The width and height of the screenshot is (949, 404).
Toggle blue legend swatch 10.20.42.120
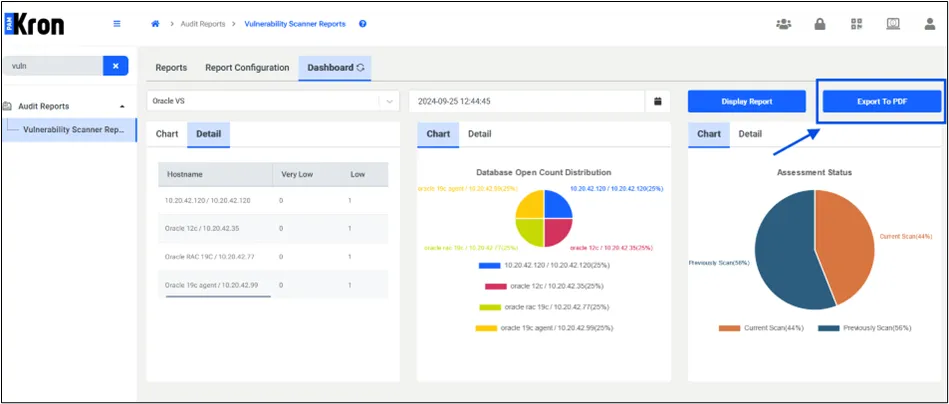click(489, 266)
